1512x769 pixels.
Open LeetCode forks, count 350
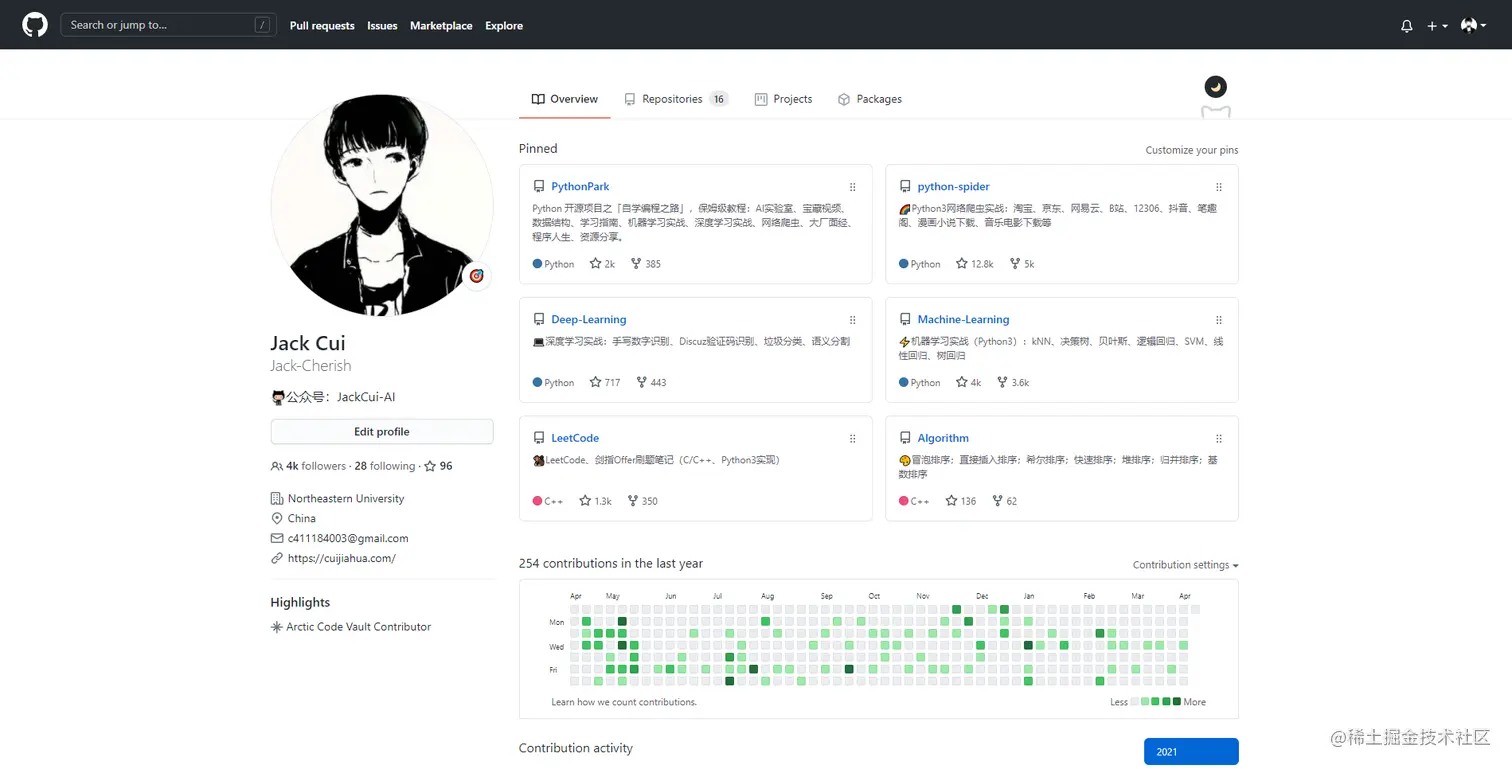tap(643, 501)
